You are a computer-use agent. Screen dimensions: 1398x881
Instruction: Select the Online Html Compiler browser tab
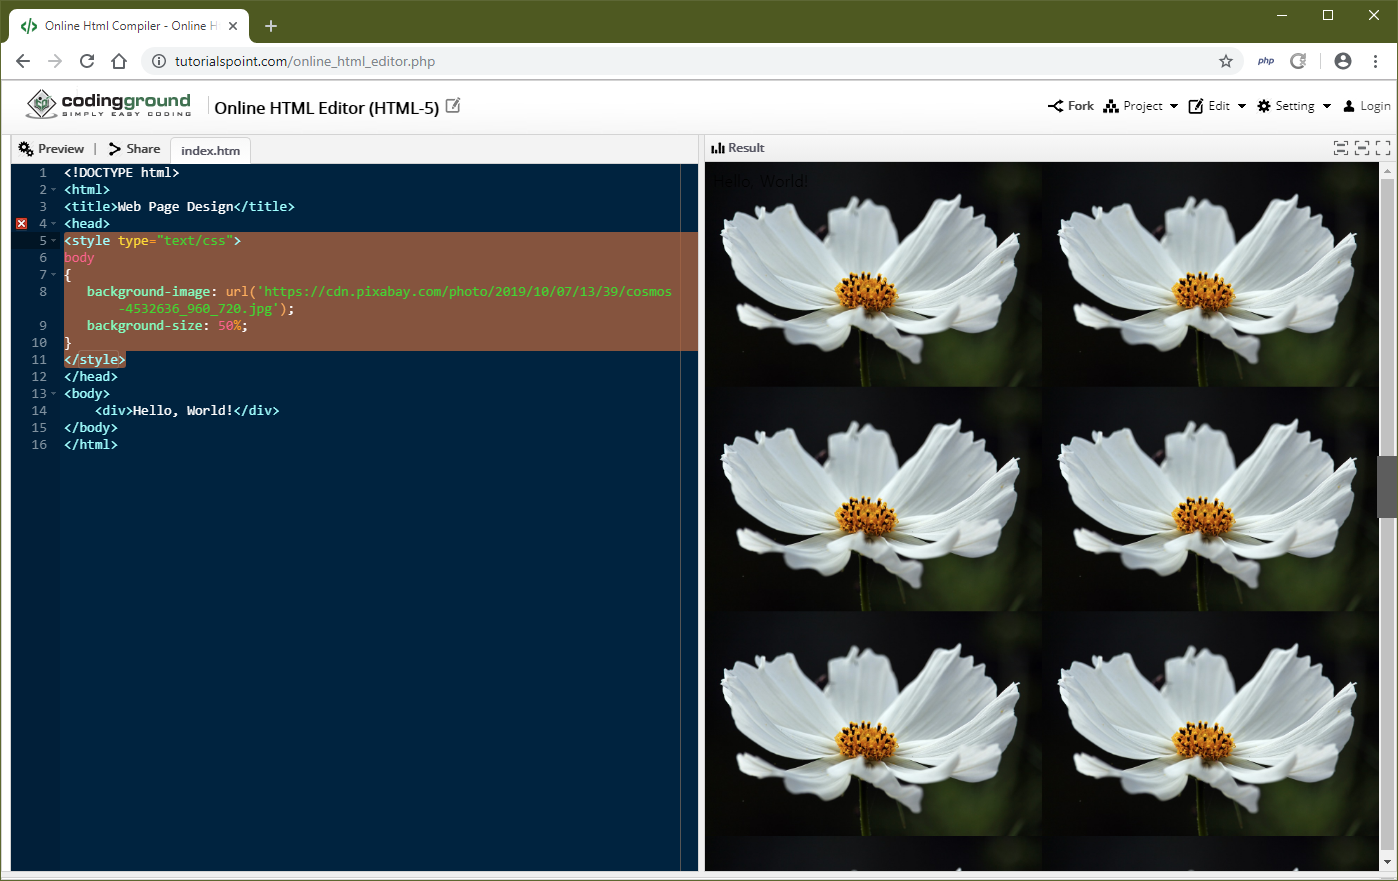(x=128, y=26)
